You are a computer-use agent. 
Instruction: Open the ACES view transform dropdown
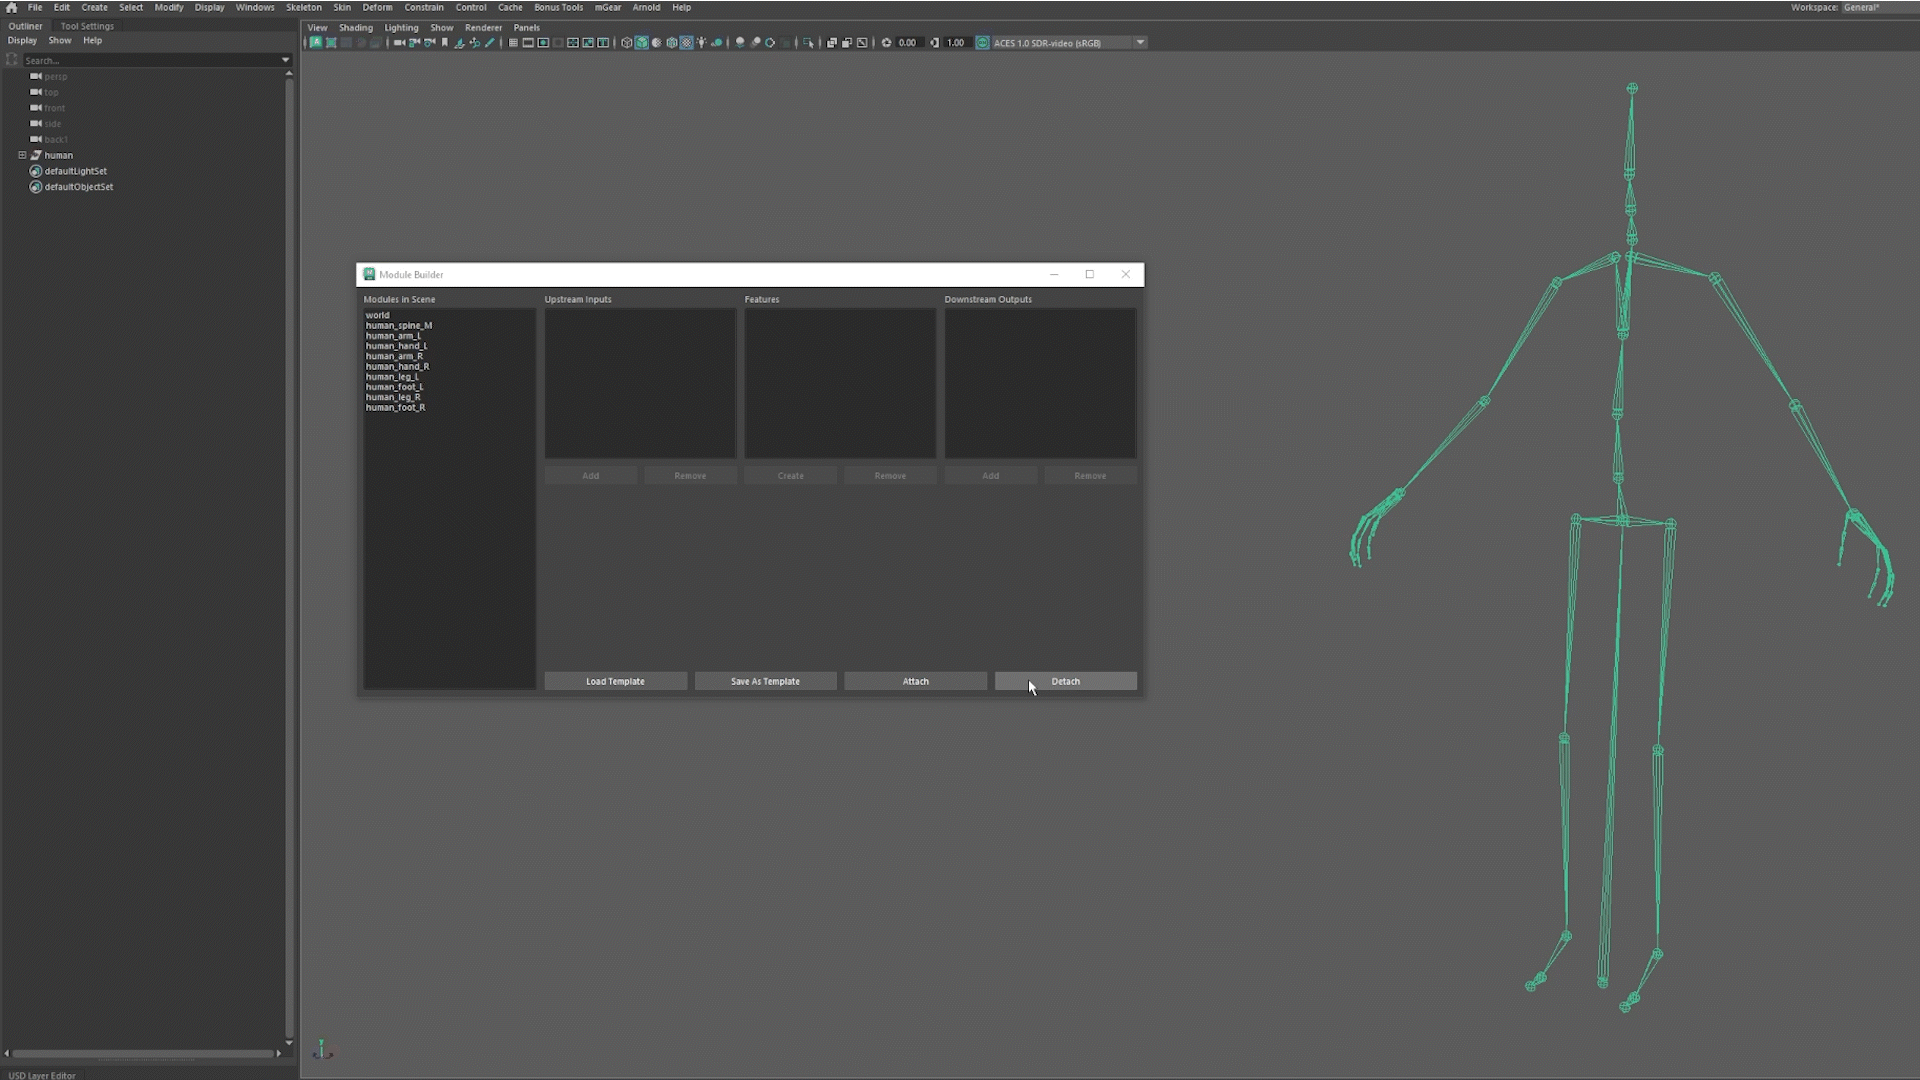coord(1140,43)
